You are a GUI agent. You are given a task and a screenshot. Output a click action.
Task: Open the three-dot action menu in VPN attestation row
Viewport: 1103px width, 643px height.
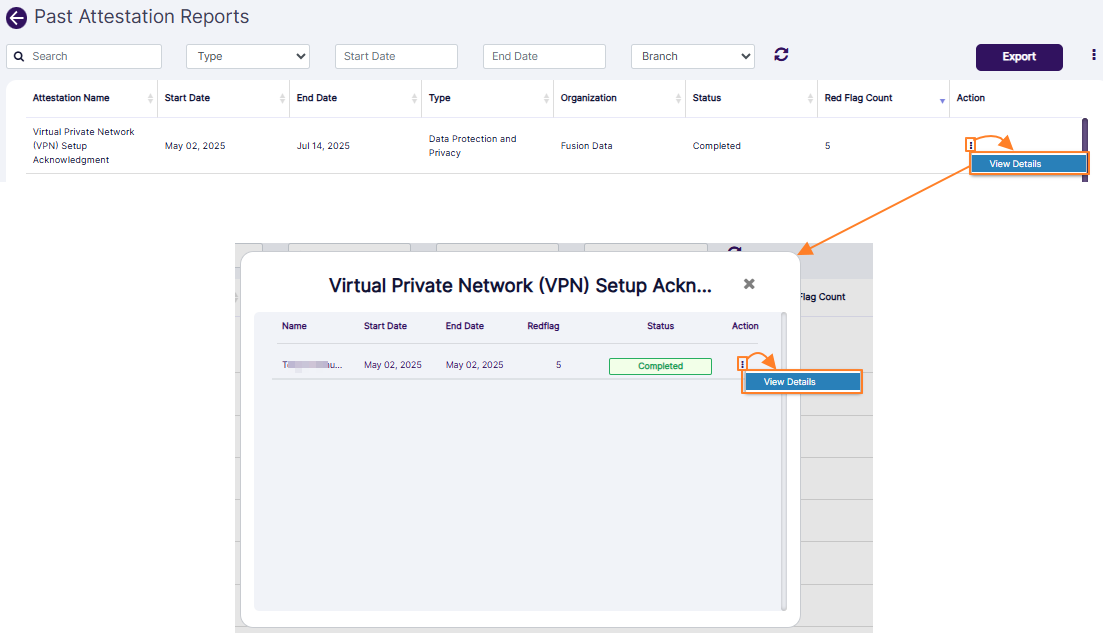(x=971, y=146)
